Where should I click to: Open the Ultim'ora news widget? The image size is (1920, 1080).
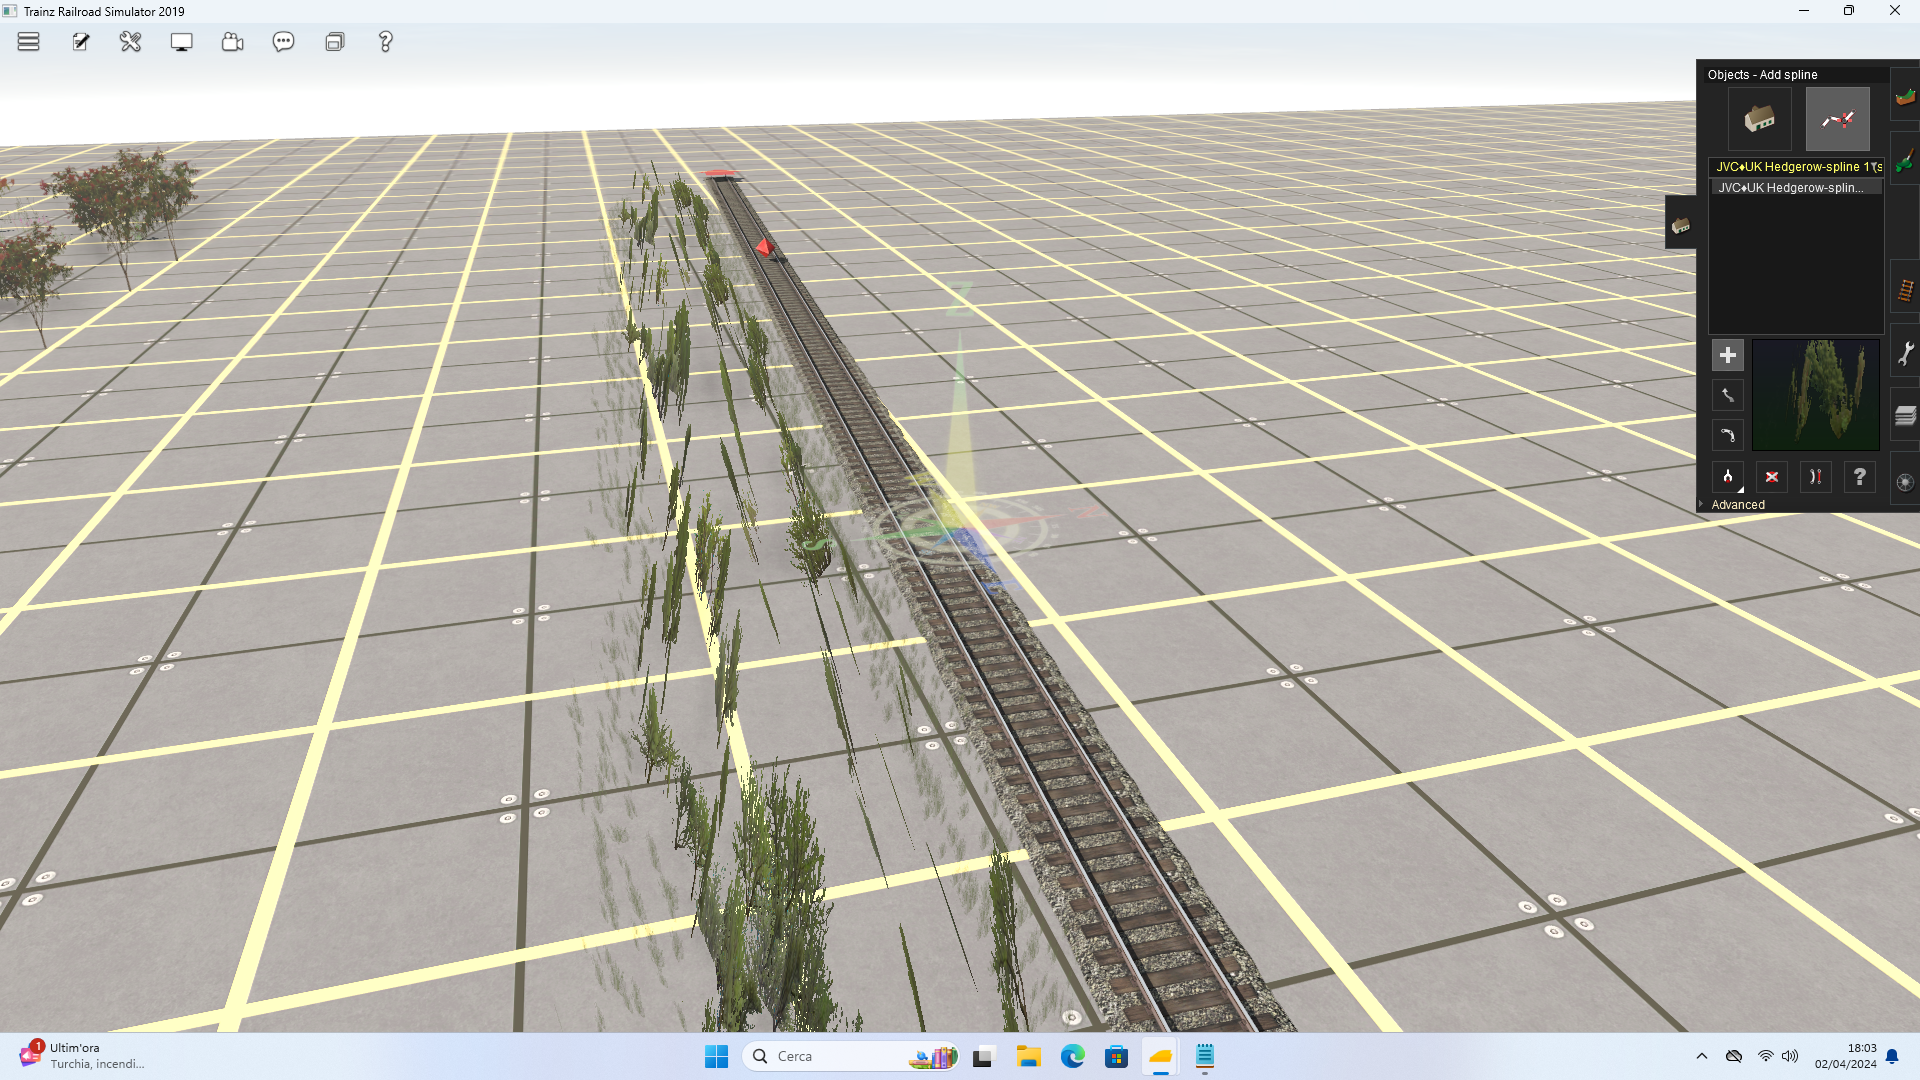(82, 1056)
